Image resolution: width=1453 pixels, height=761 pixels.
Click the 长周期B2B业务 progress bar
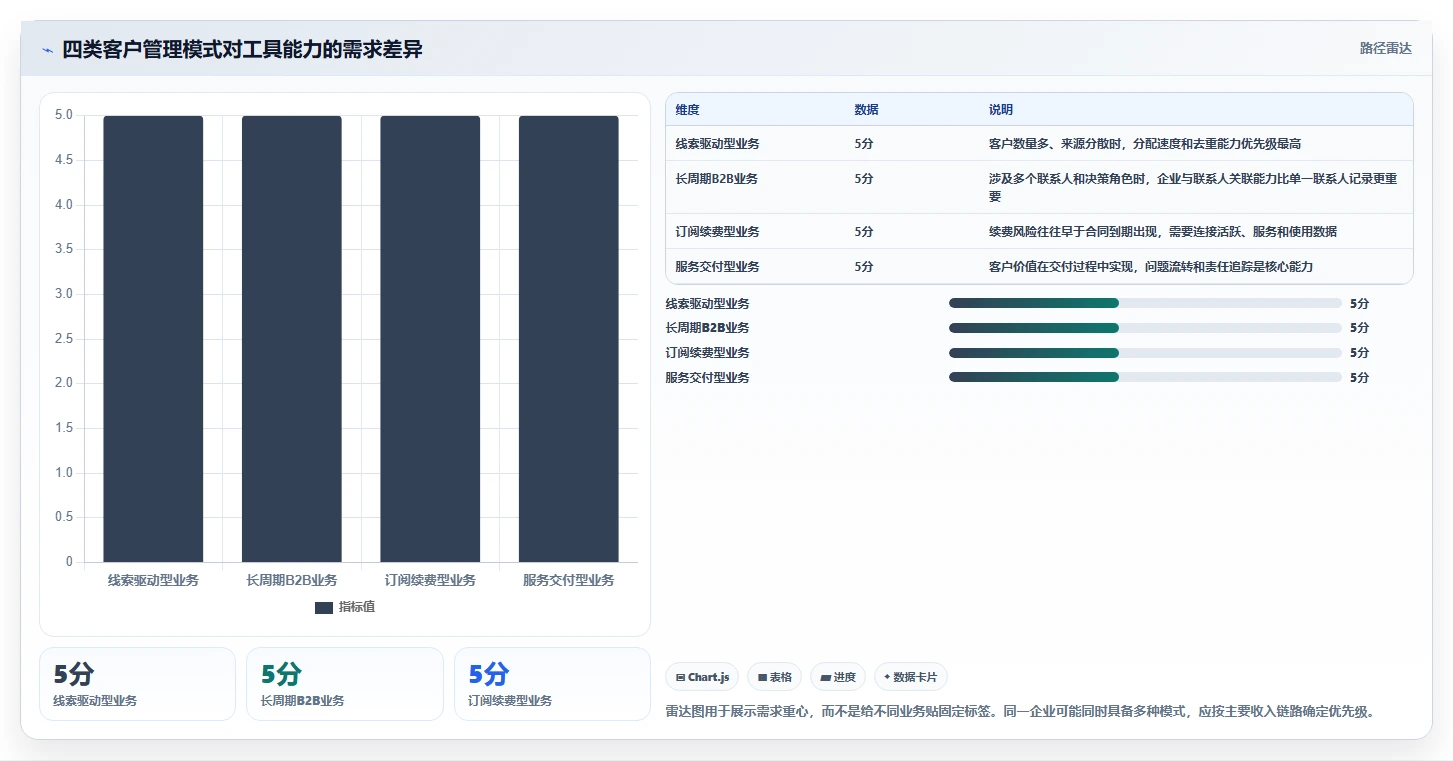click(1145, 328)
